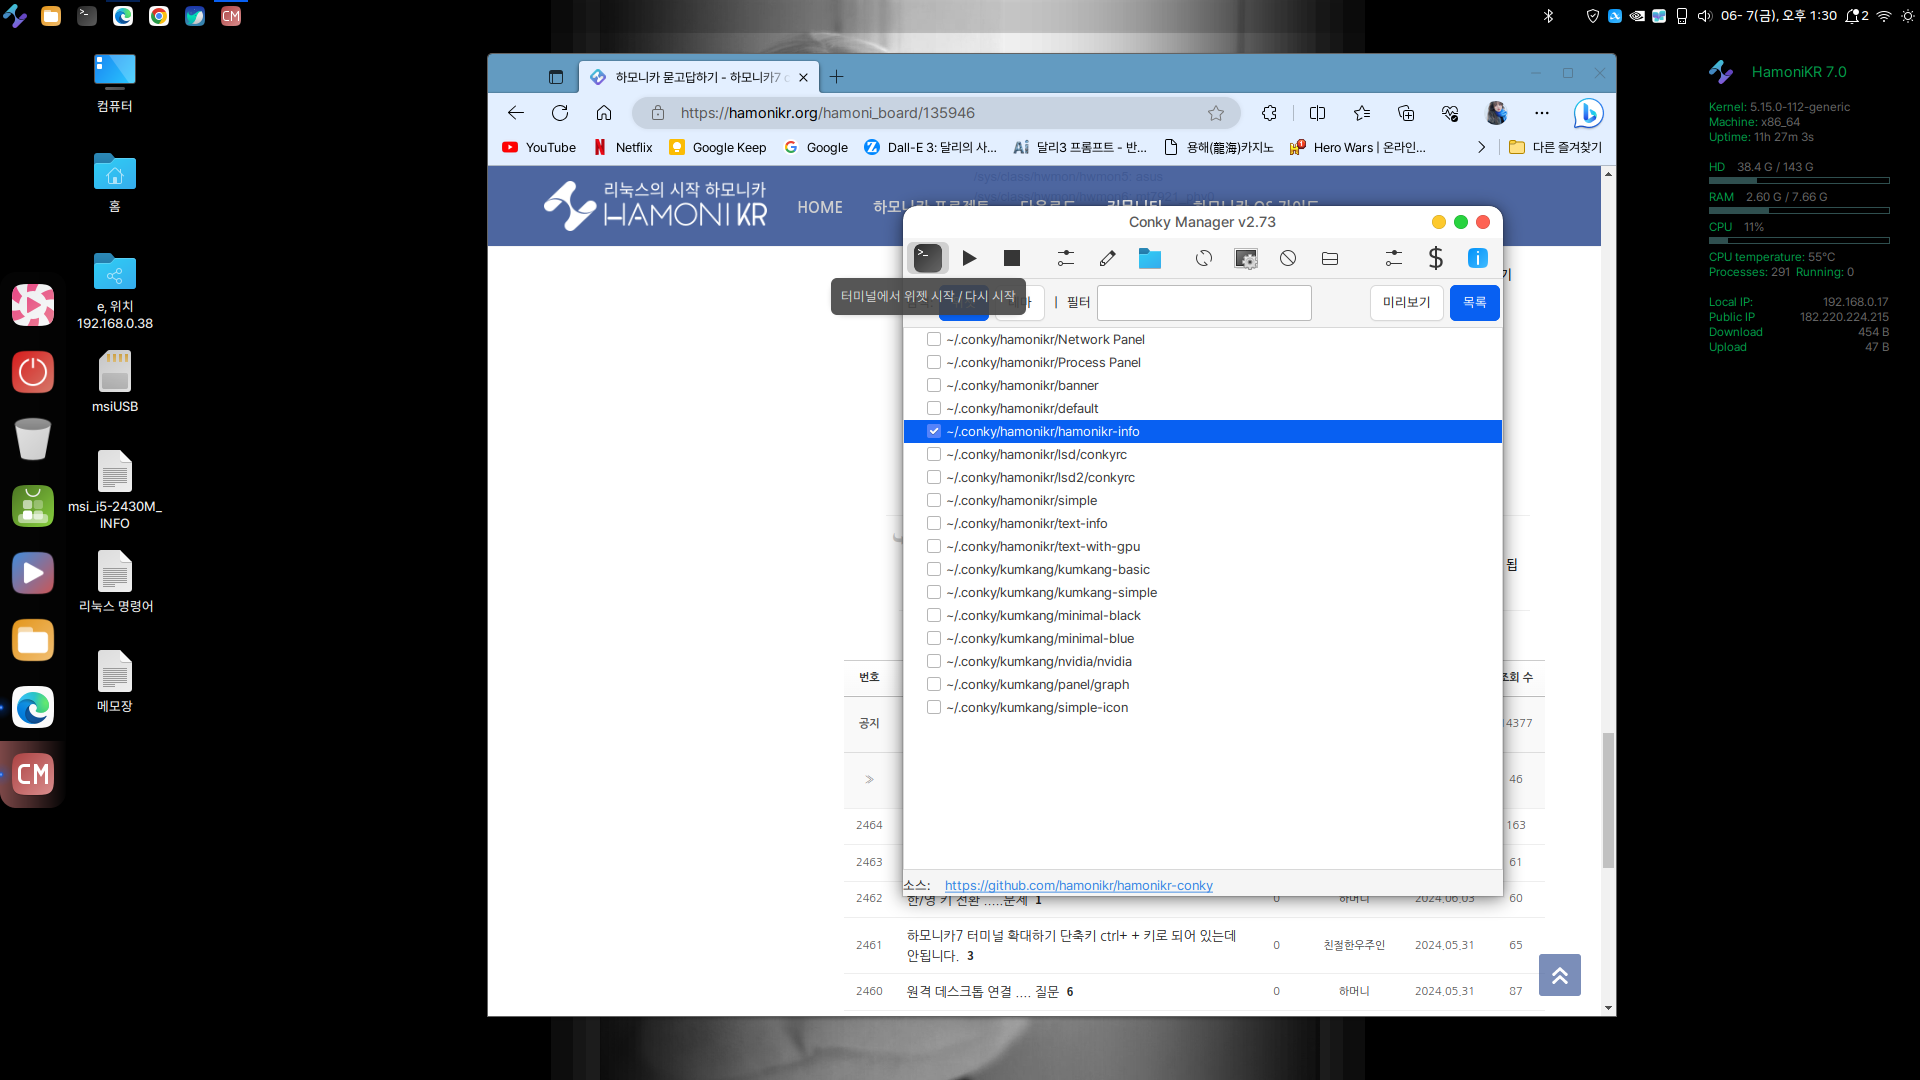The height and width of the screenshot is (1080, 1920).
Task: Stop the selected widget with stop icon
Action: click(x=1012, y=258)
